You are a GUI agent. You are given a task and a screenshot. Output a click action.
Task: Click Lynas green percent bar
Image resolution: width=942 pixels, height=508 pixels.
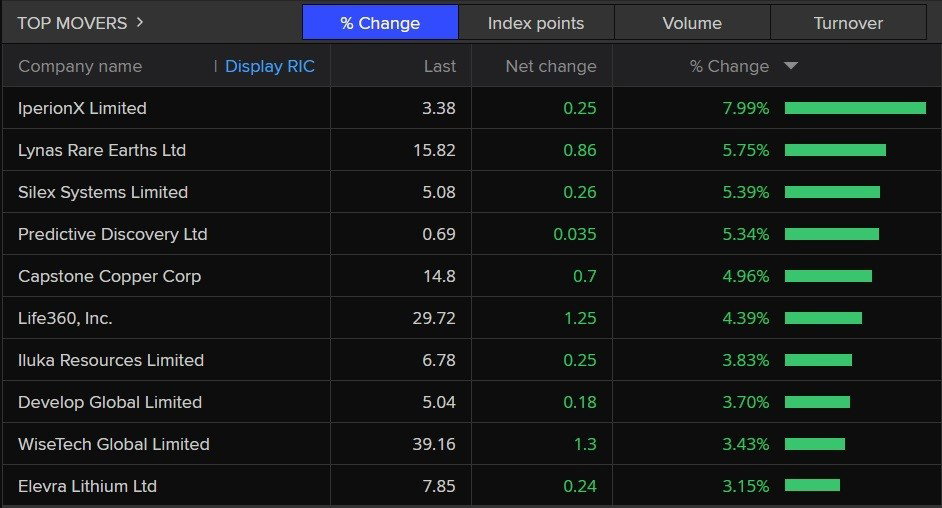pos(835,150)
